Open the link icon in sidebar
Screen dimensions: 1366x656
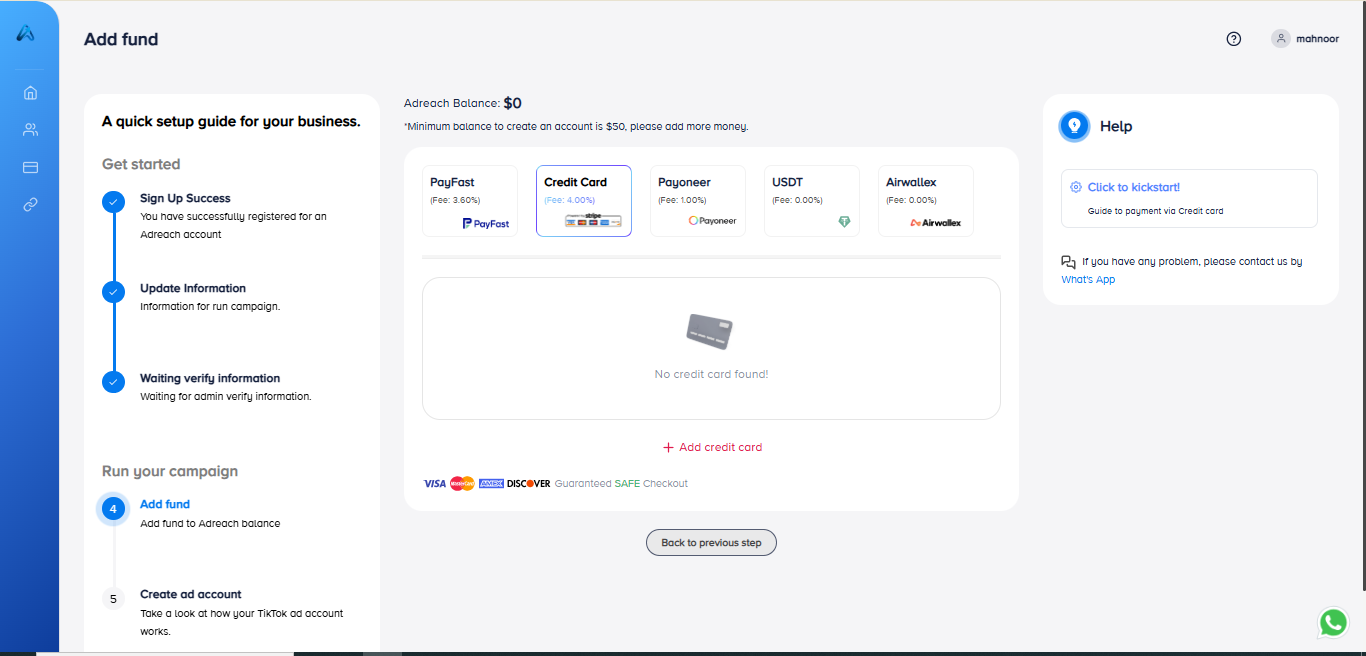(x=30, y=205)
